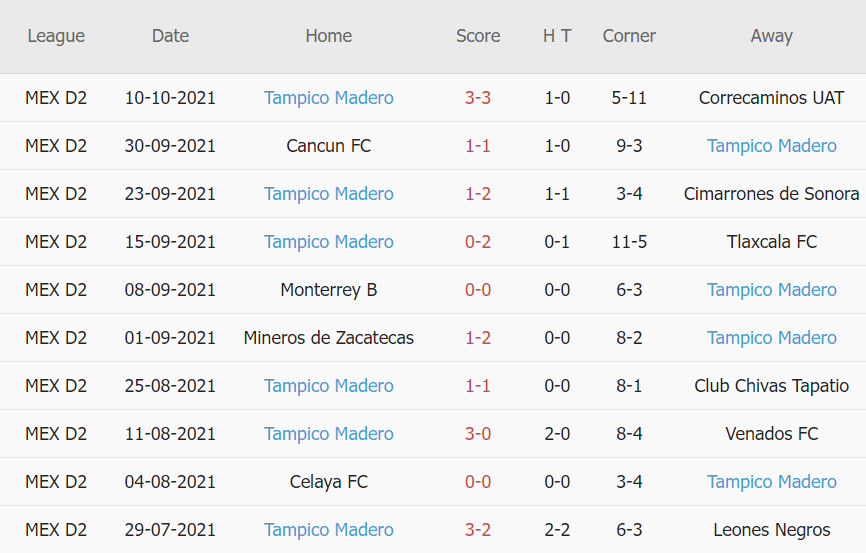This screenshot has height=553, width=866.
Task: Click Tampico Madero in the 29-07-2021 match
Action: [x=328, y=530]
